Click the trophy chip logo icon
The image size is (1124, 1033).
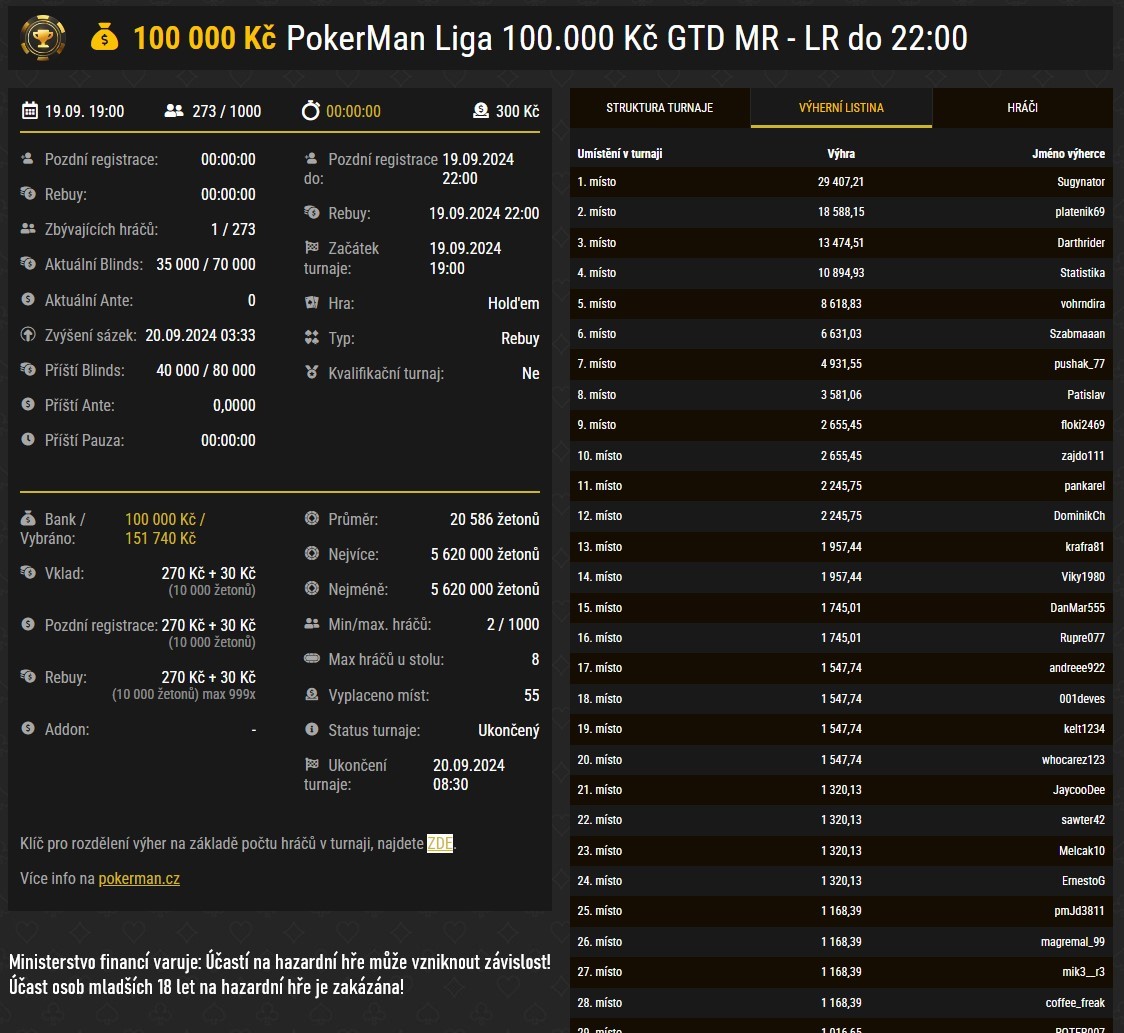43,38
